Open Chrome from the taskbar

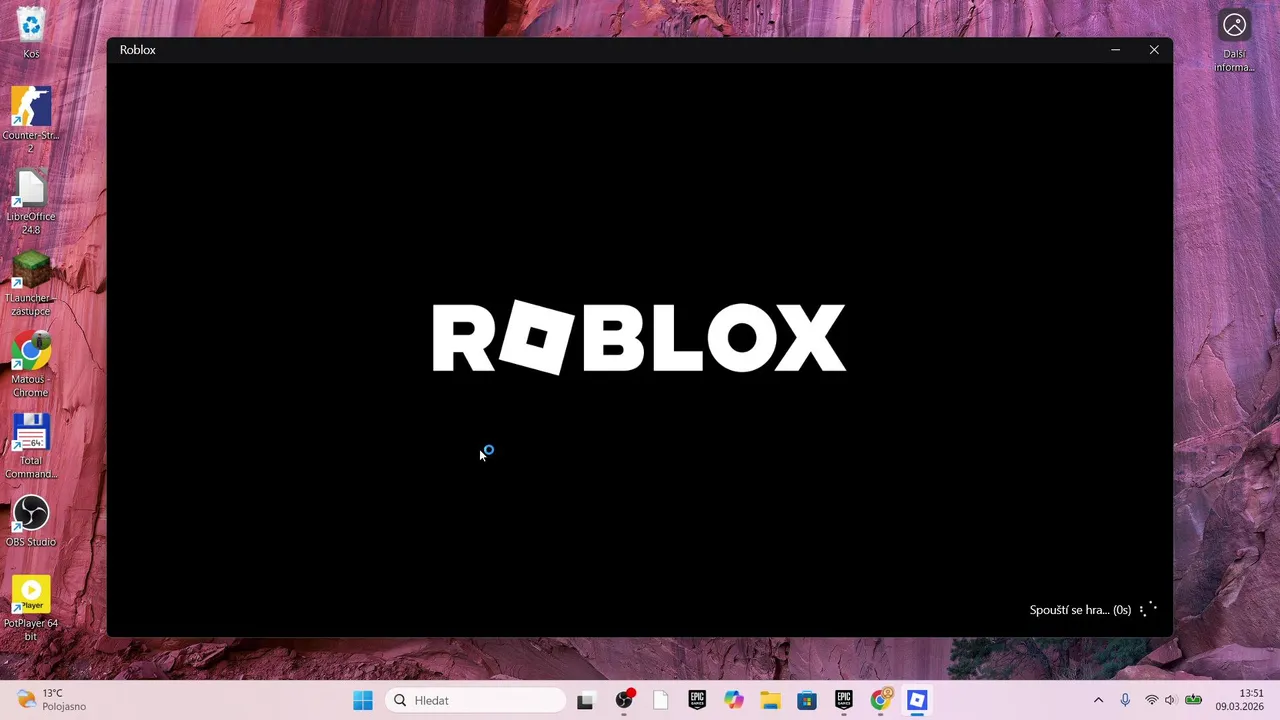coord(881,700)
